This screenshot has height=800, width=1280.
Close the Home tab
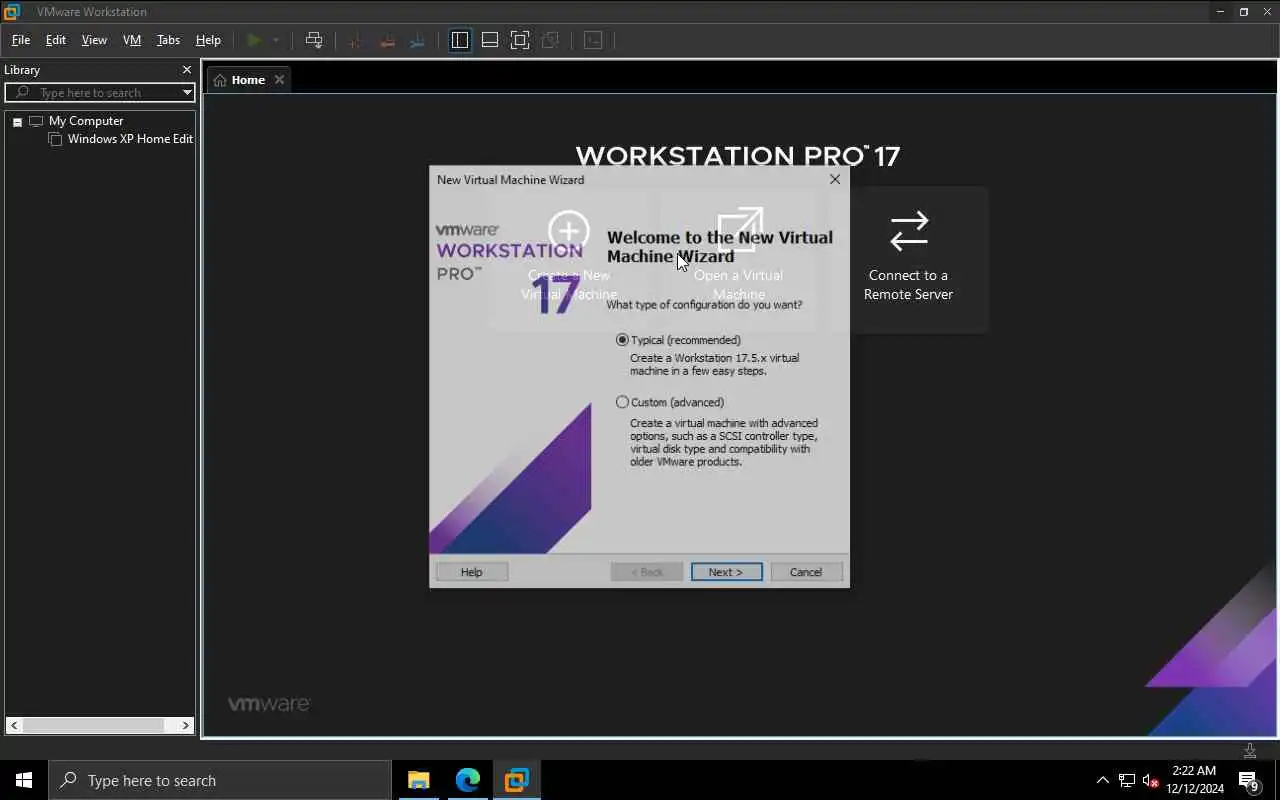click(x=279, y=80)
